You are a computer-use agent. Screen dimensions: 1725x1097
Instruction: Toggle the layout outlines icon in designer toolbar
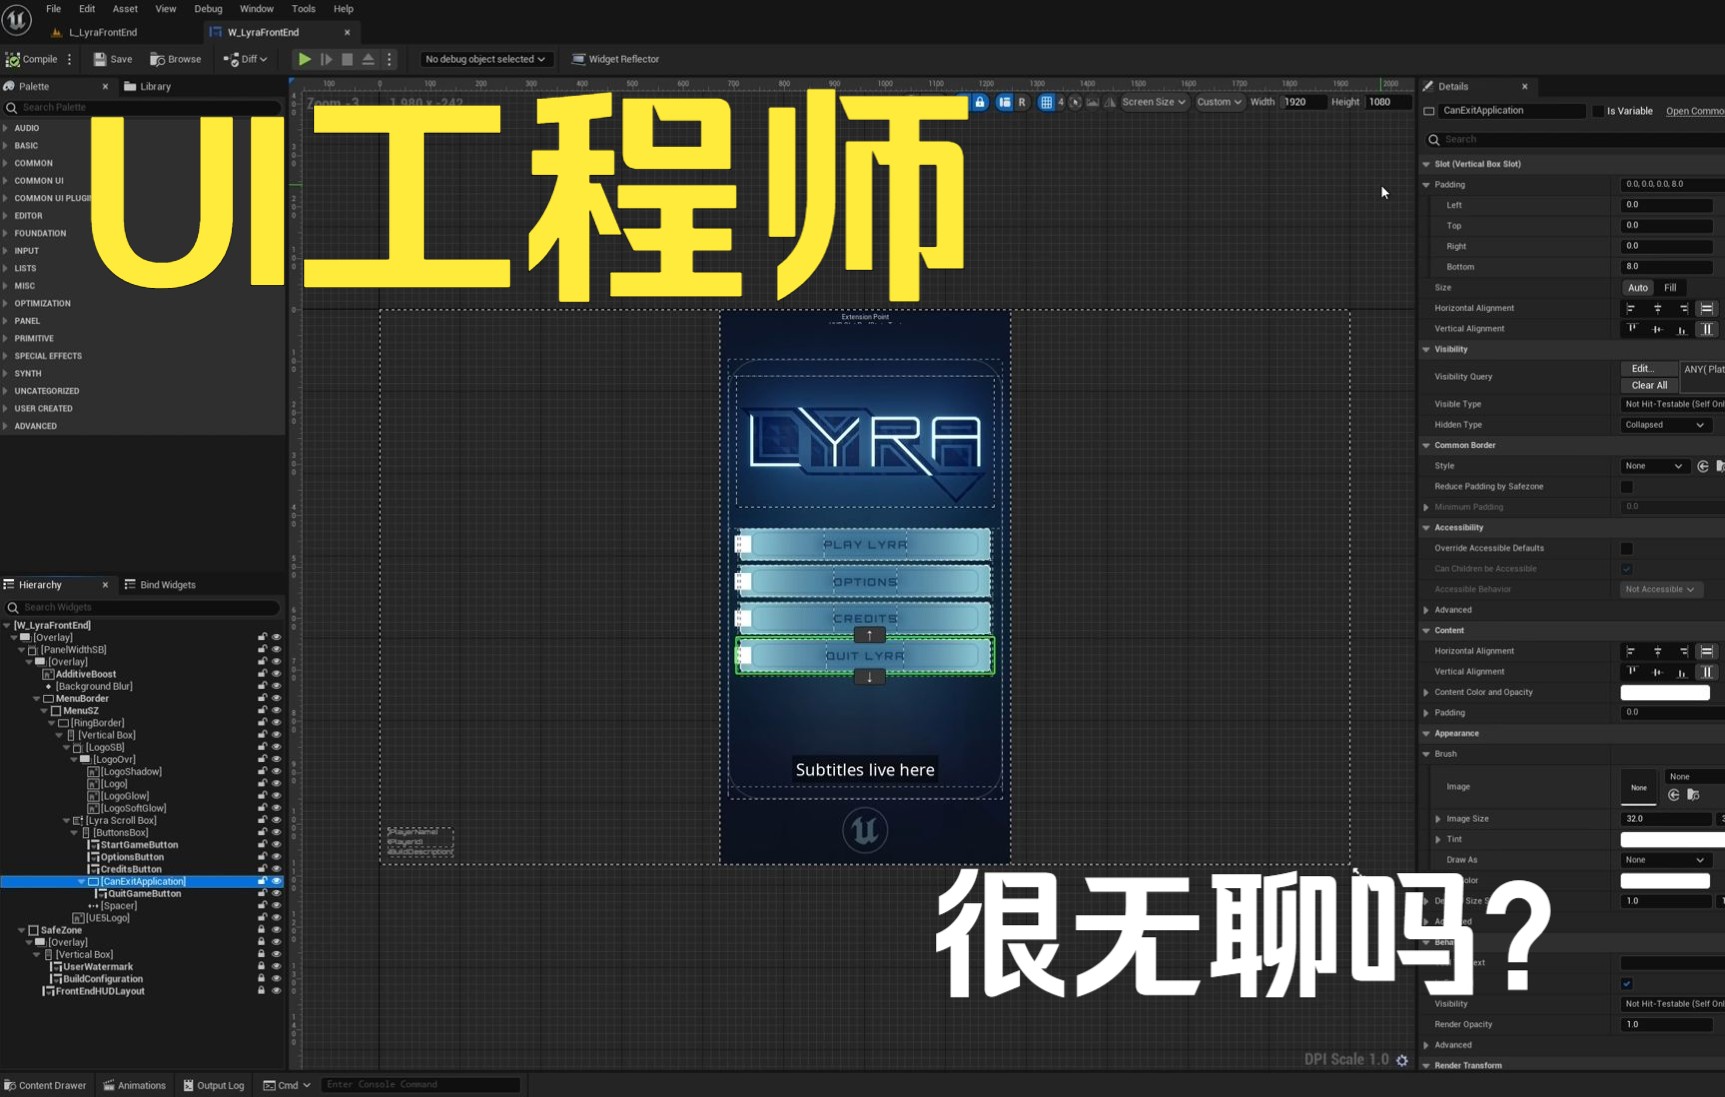point(1004,102)
